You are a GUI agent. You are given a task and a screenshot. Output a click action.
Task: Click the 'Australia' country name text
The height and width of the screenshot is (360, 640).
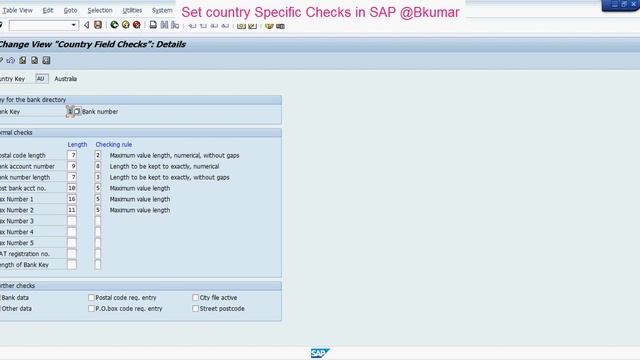(x=66, y=79)
